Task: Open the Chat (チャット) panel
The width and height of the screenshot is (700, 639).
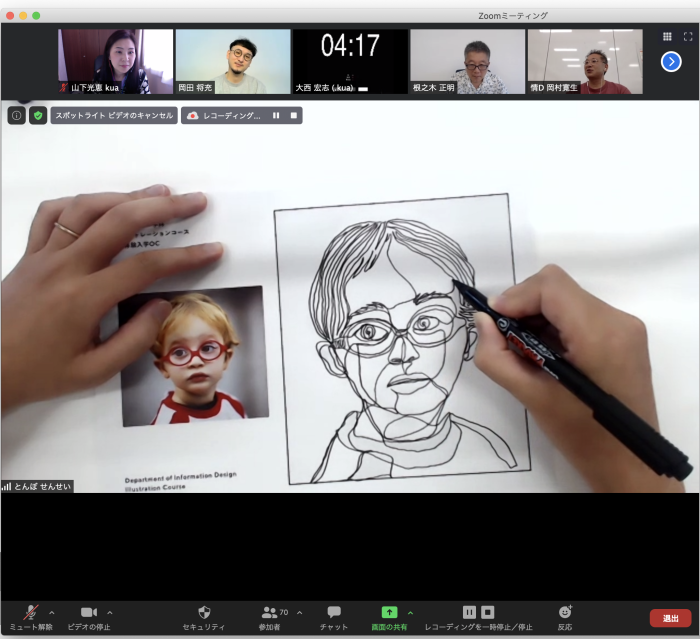Action: (334, 618)
